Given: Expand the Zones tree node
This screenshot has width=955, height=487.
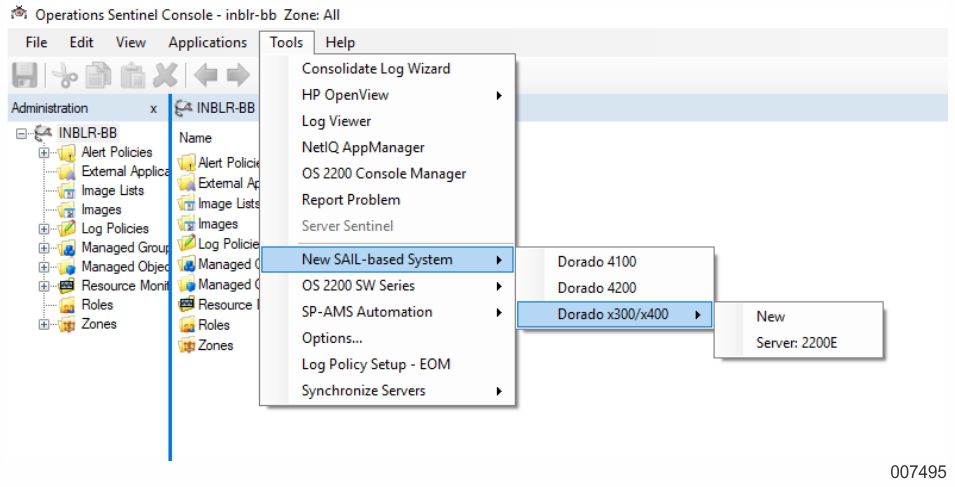Looking at the screenshot, I should [43, 325].
